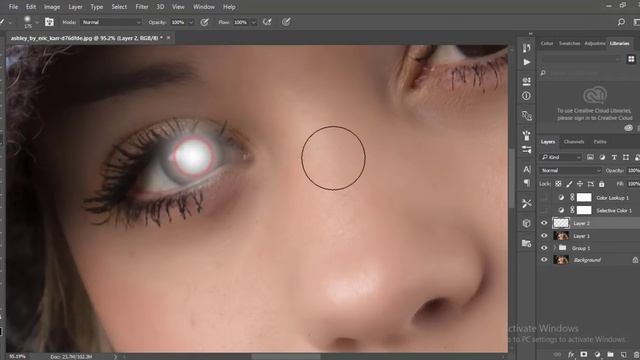The width and height of the screenshot is (640, 360).
Task: Switch to the Adjustments tab
Action: 594,43
